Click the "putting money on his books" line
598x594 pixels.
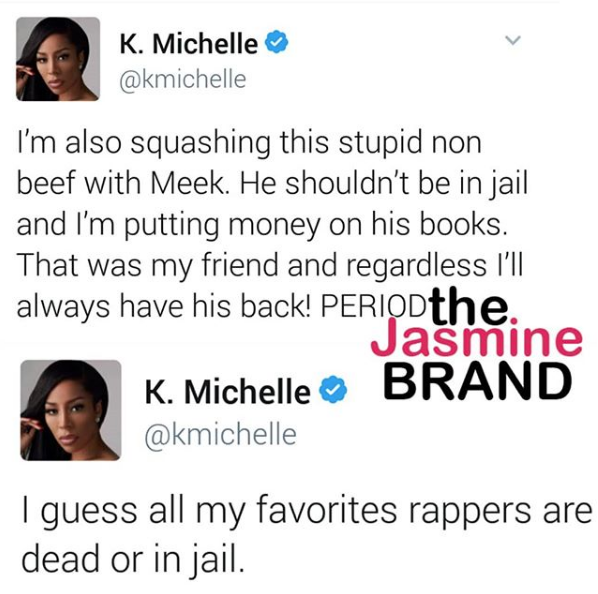pos(262,225)
